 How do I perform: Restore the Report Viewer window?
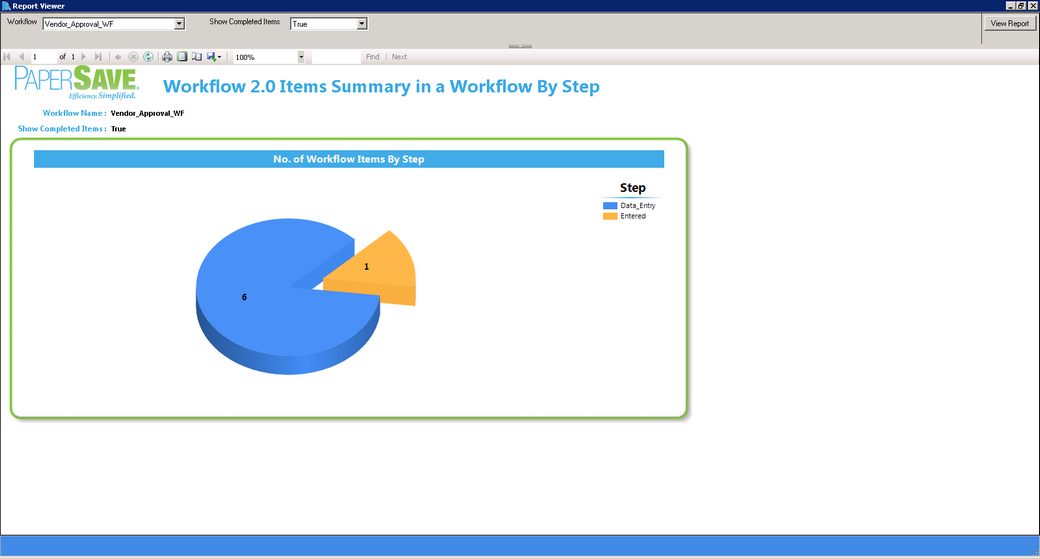tap(1021, 5)
